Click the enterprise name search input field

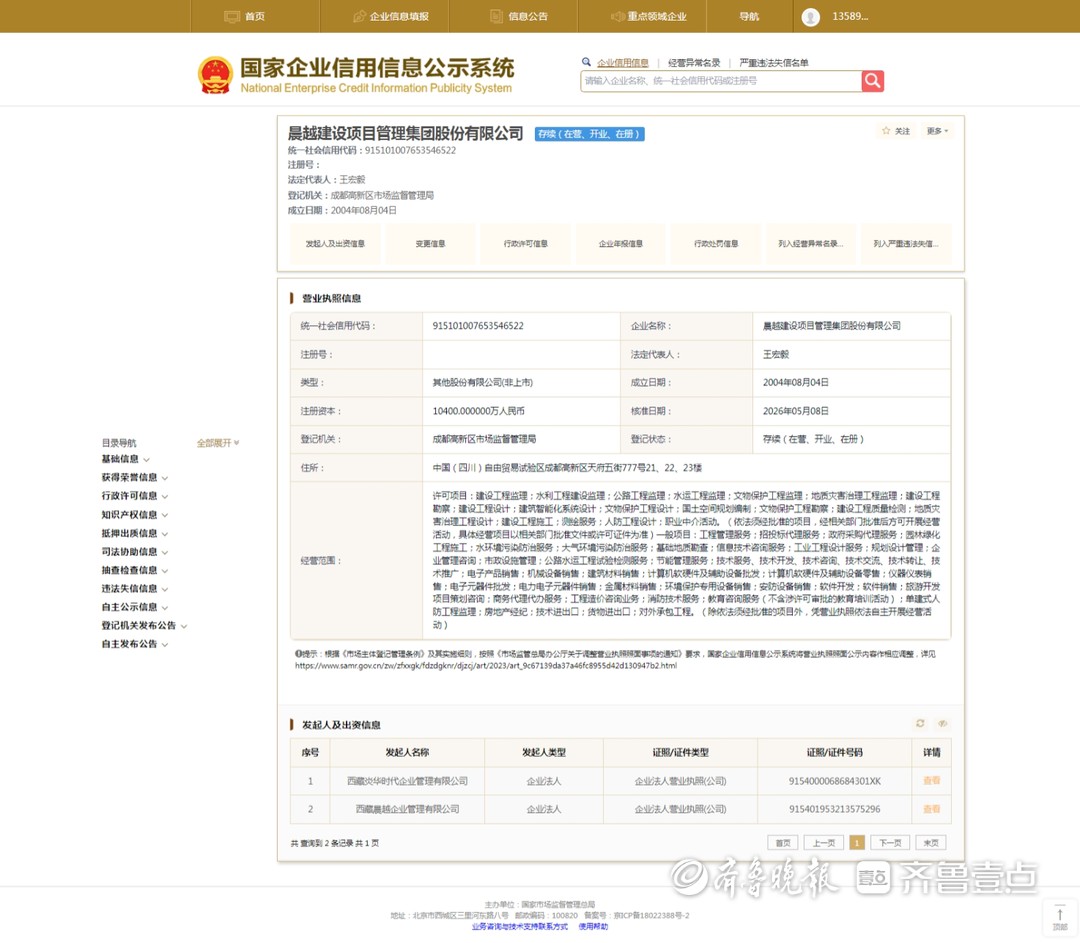(x=721, y=81)
